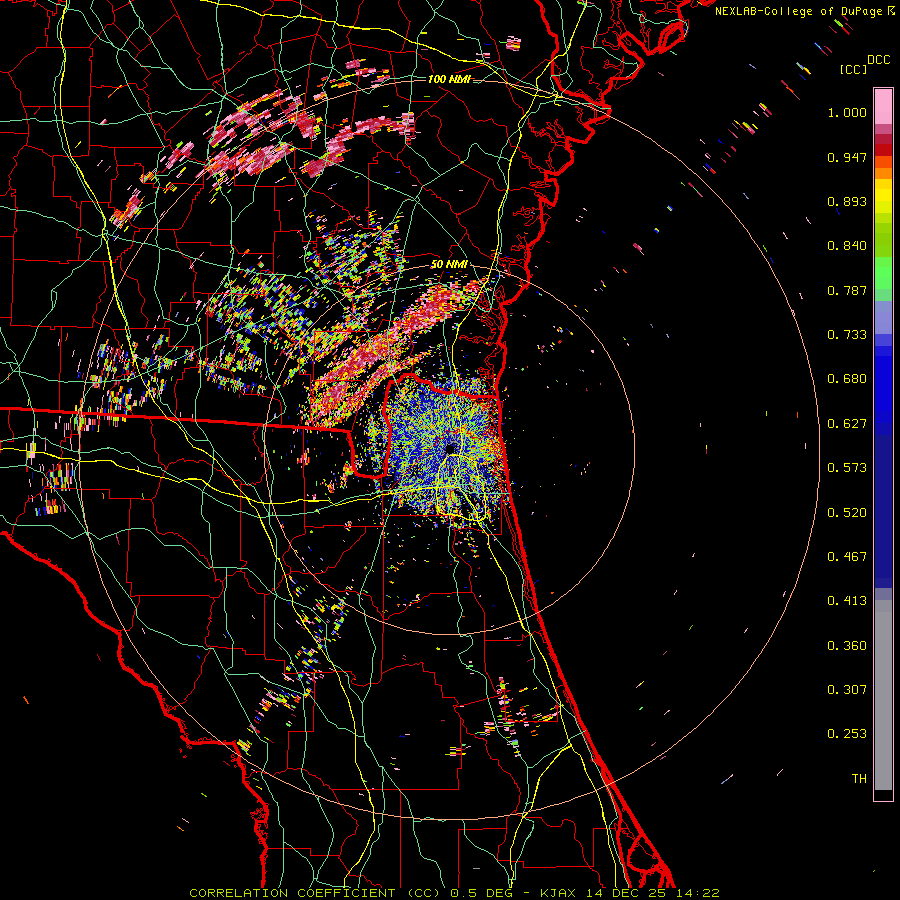900x900 pixels.
Task: Click the 0.947 scale value
Action: [x=847, y=157]
